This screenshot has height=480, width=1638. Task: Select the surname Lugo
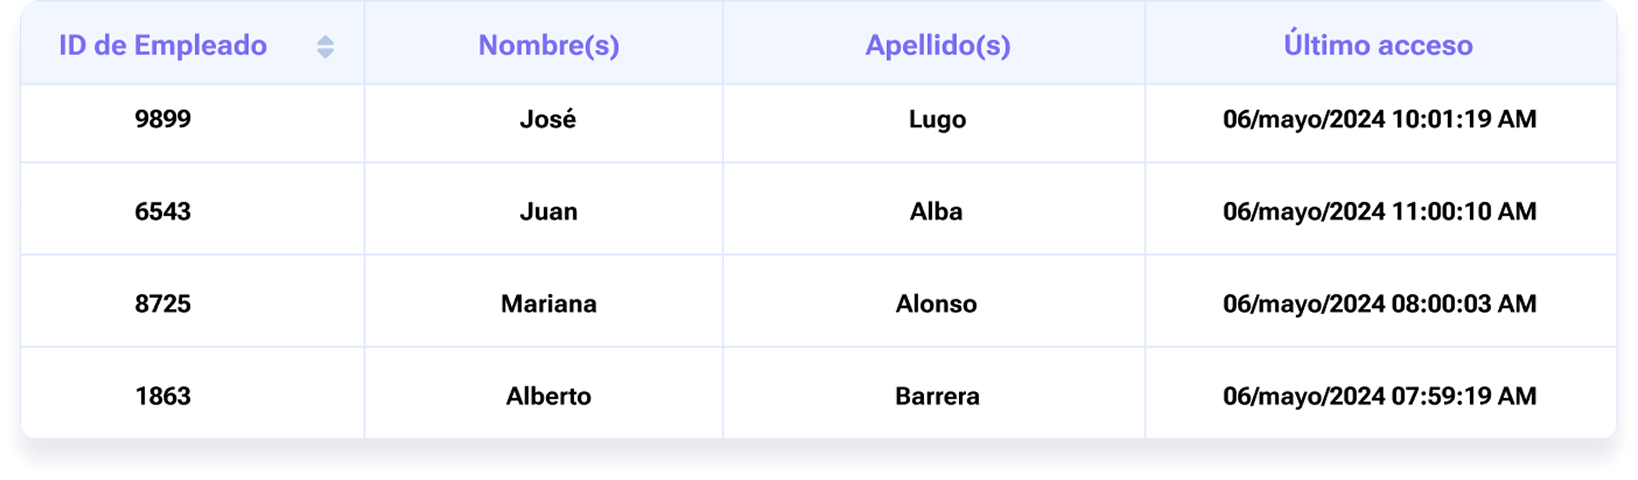point(937,119)
